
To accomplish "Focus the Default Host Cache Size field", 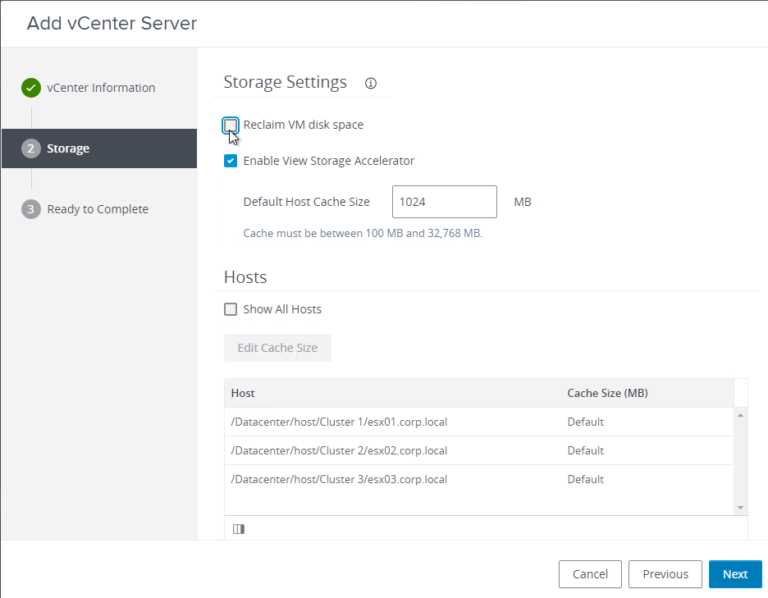I will click(x=444, y=202).
